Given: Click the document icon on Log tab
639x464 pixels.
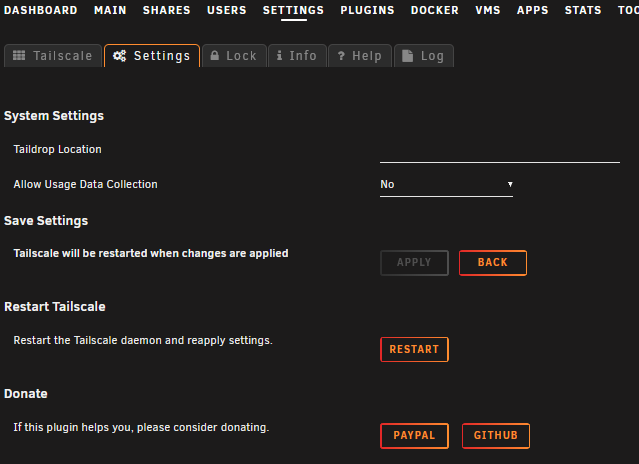Looking at the screenshot, I should click(x=407, y=56).
